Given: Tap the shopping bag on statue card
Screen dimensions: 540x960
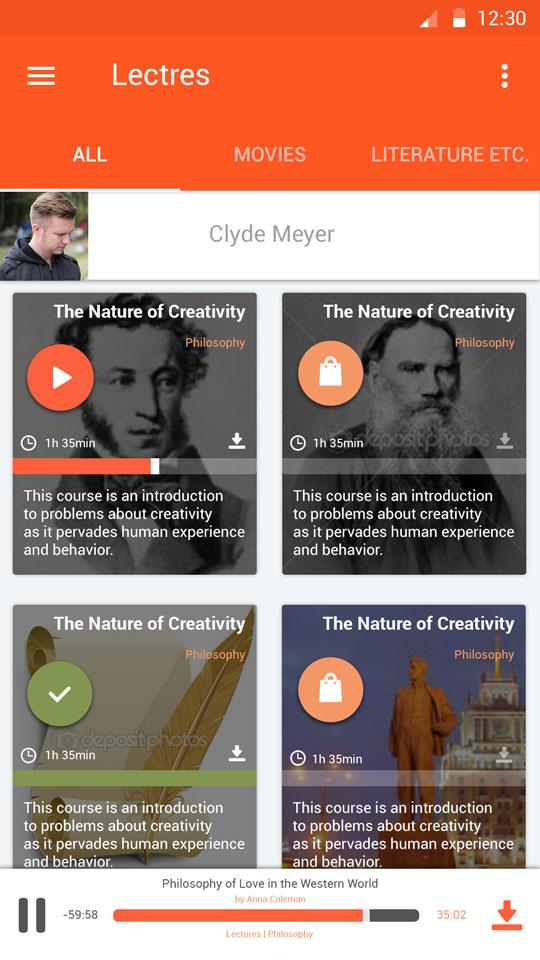Looking at the screenshot, I should click(x=331, y=690).
